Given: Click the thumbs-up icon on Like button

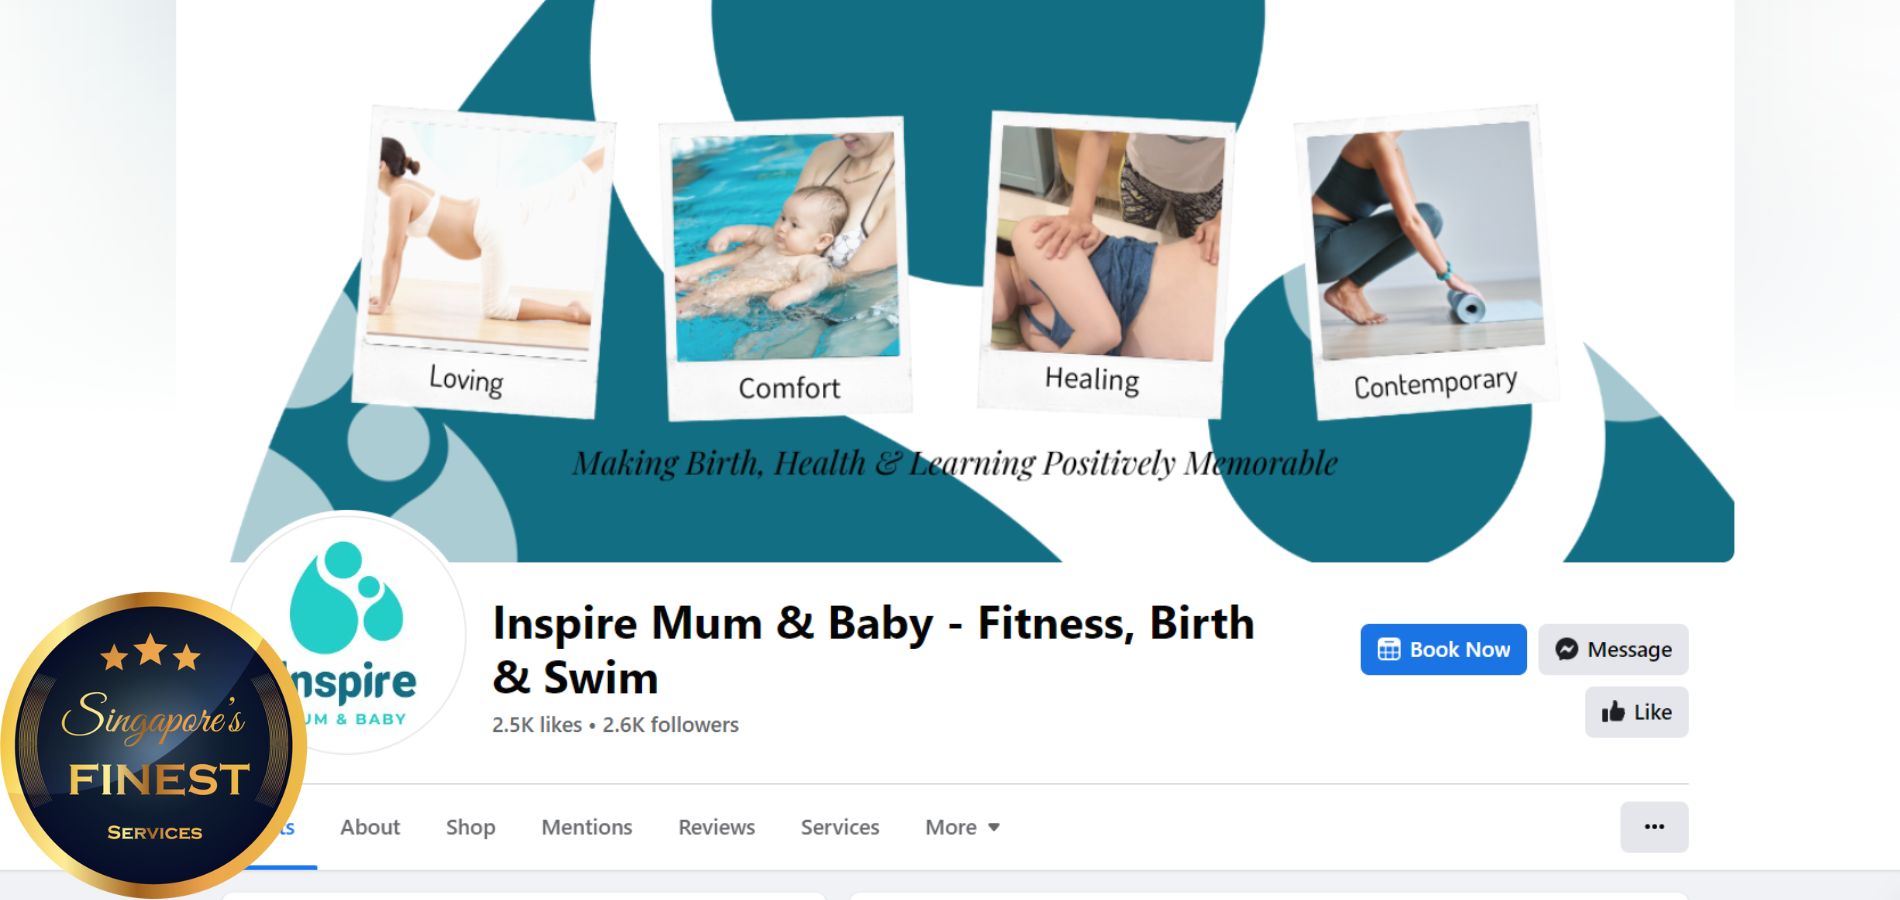Looking at the screenshot, I should pos(1613,712).
